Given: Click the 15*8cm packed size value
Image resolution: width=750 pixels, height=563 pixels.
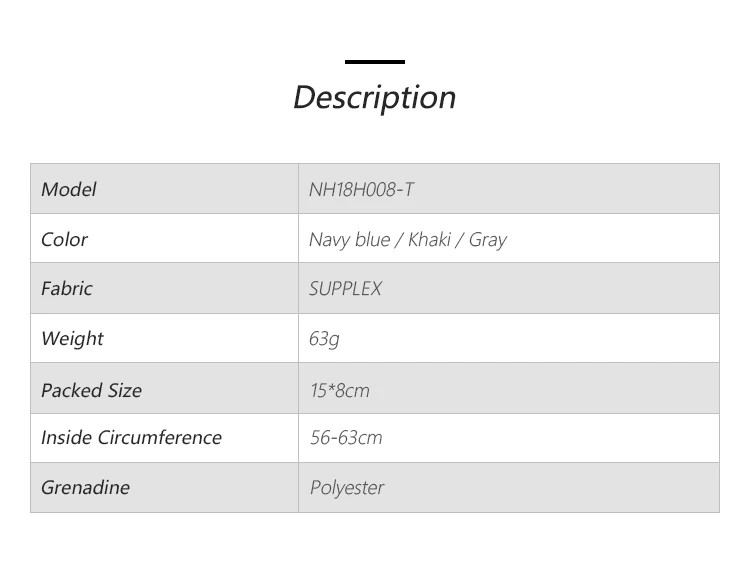Looking at the screenshot, I should (339, 390).
